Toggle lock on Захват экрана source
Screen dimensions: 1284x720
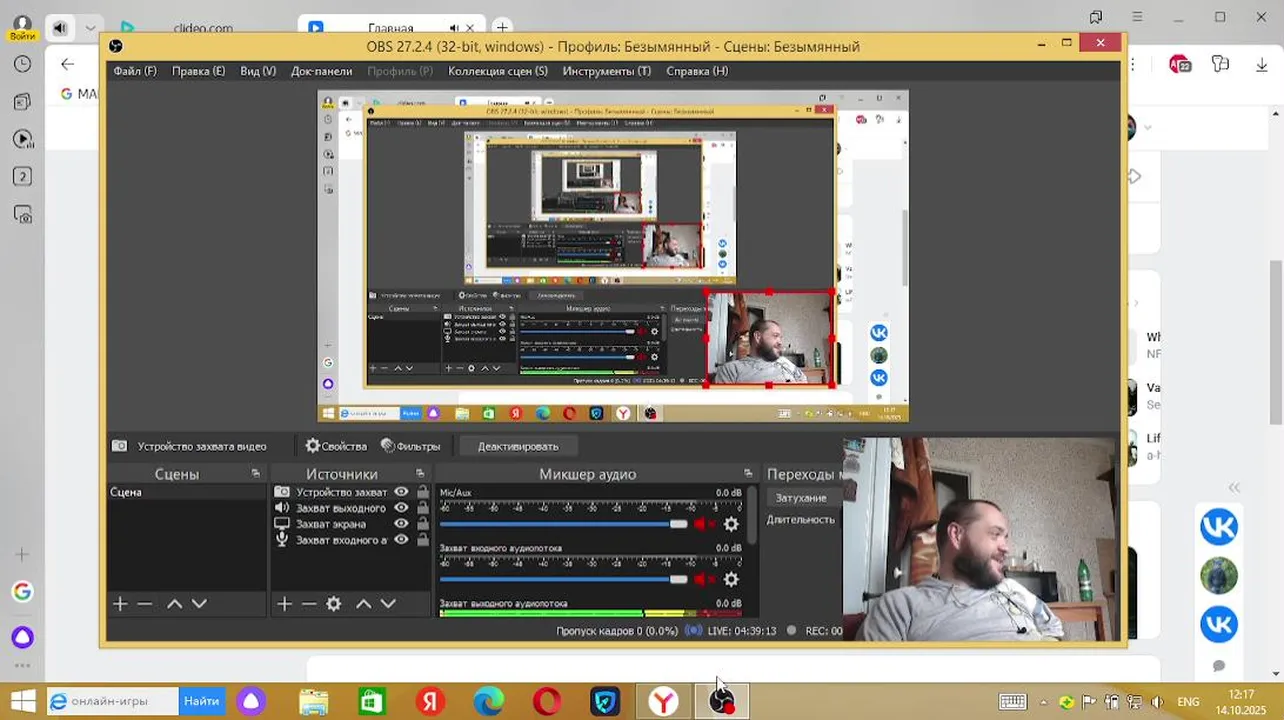click(423, 524)
